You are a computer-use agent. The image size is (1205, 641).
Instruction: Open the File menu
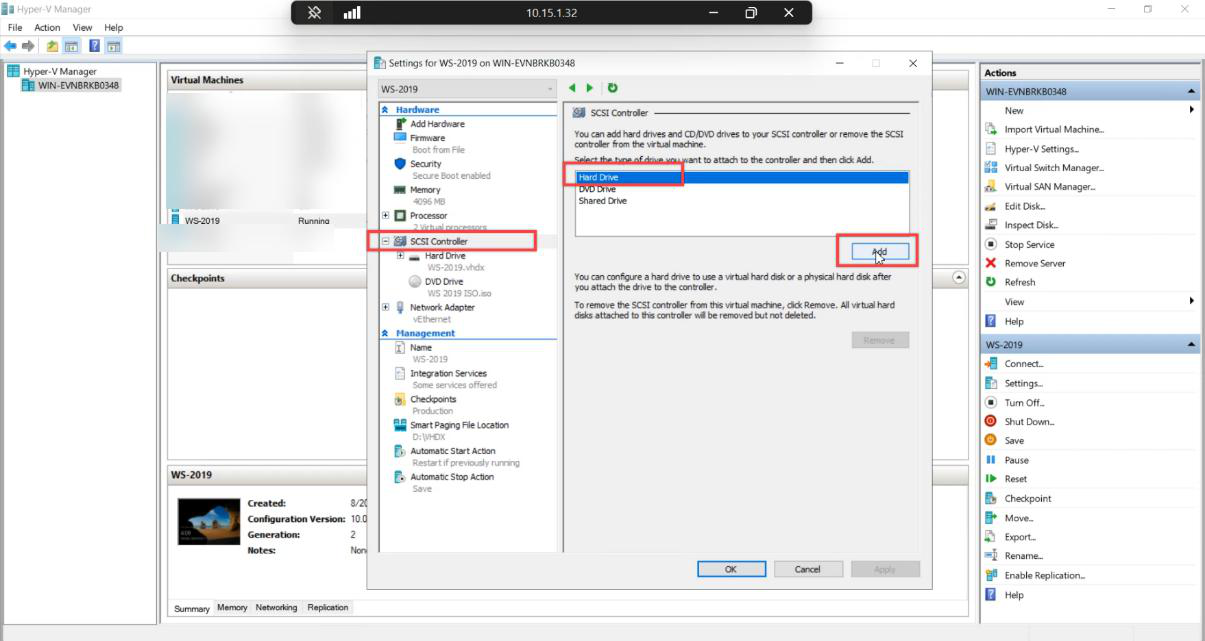(x=15, y=28)
